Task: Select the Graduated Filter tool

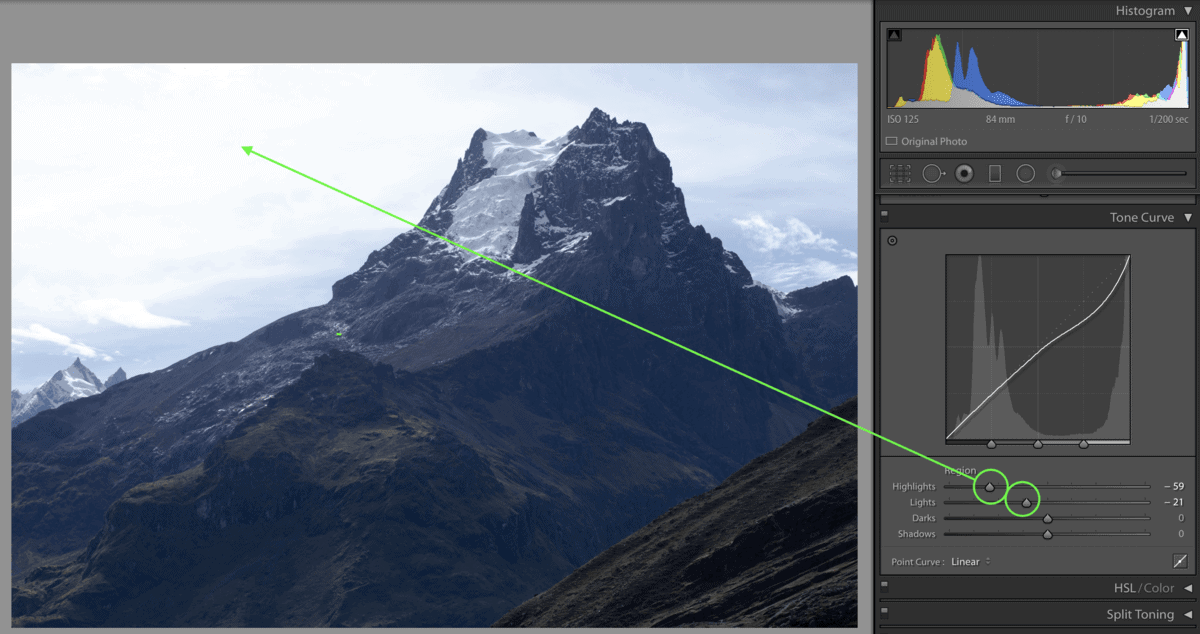Action: [995, 173]
